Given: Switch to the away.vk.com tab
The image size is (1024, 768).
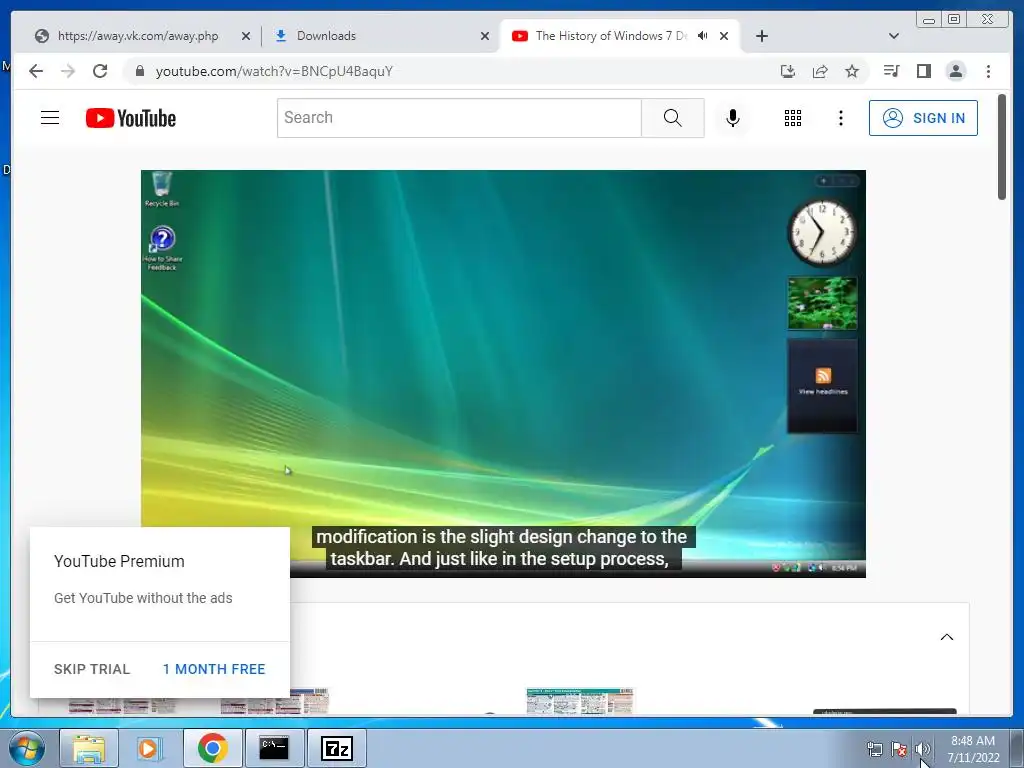Looking at the screenshot, I should coord(137,36).
